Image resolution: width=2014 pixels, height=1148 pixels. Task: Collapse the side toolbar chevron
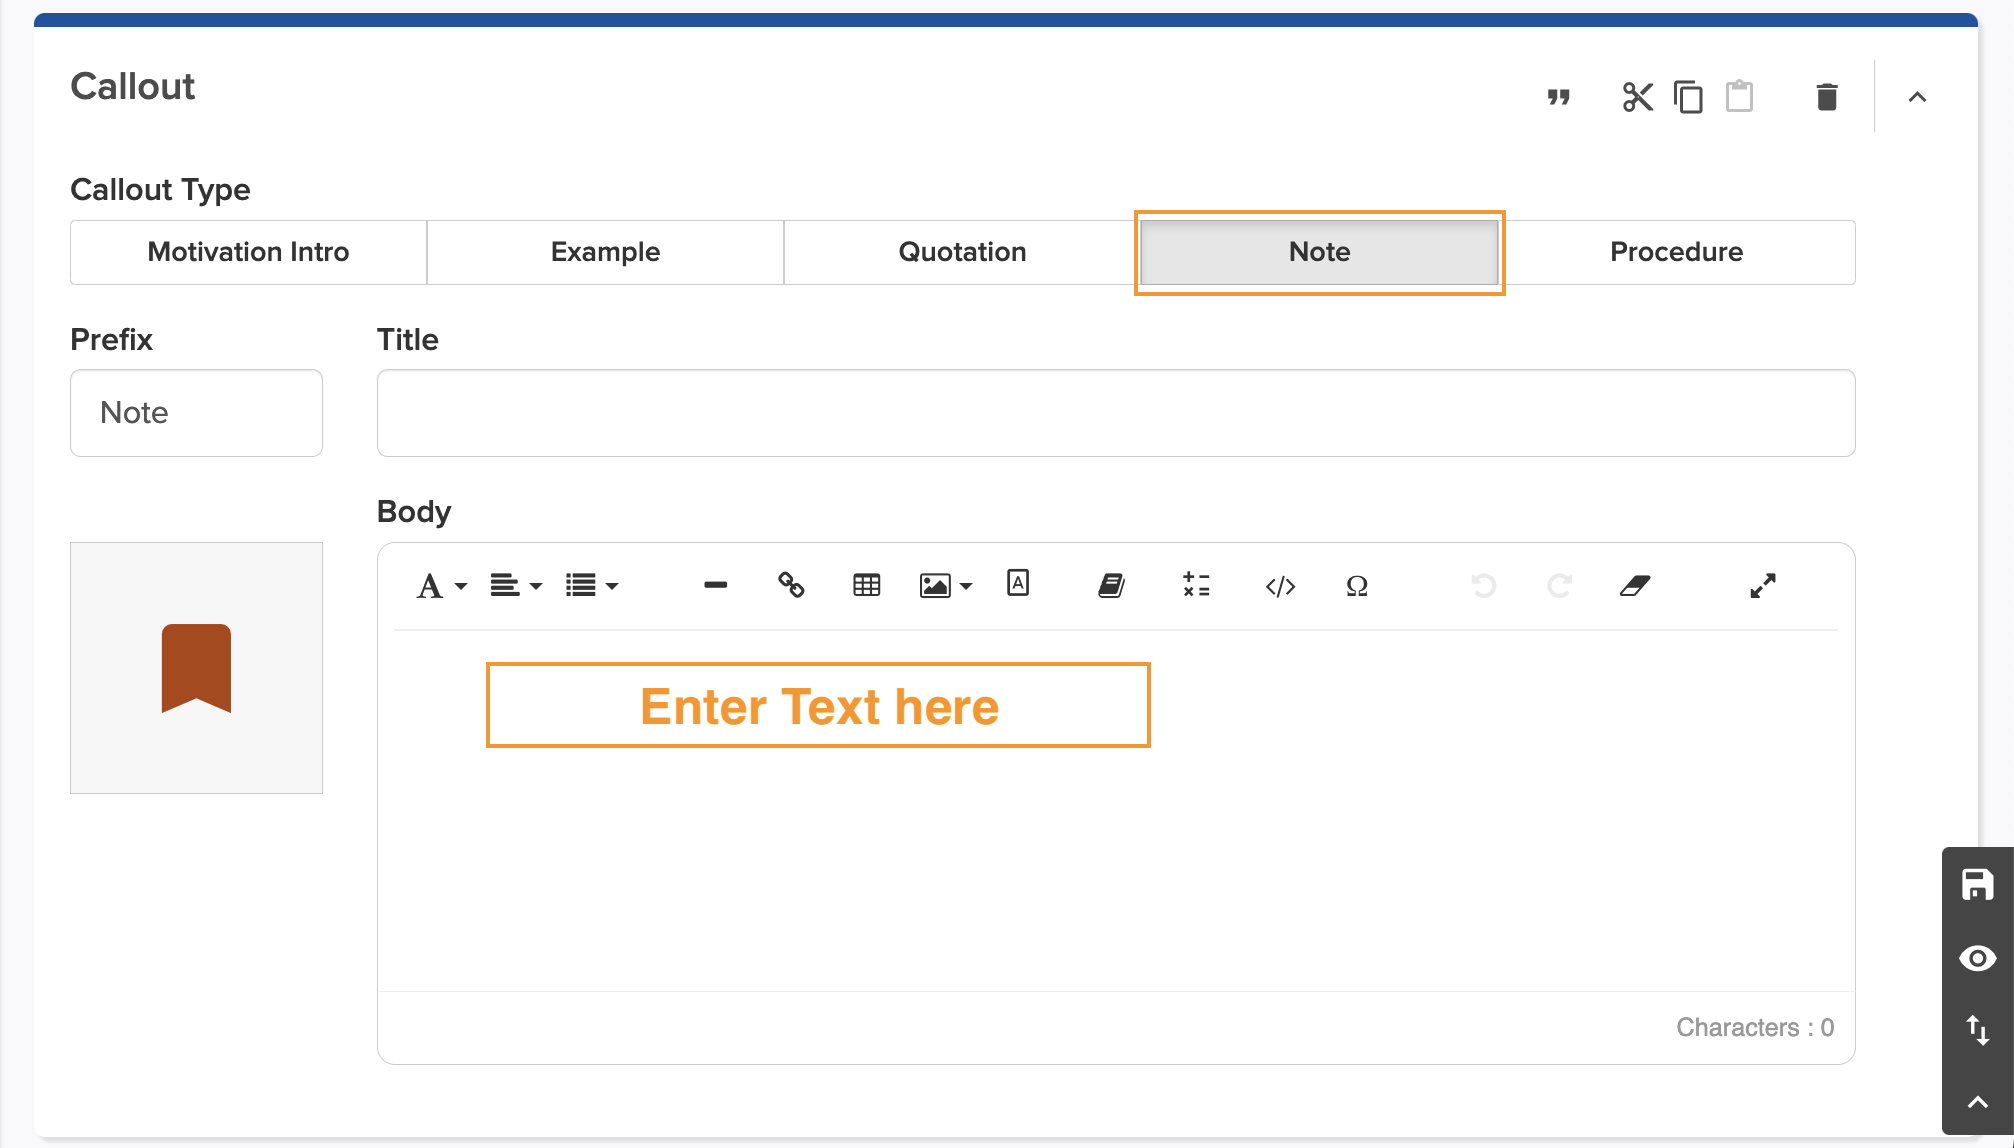pyautogui.click(x=1977, y=1102)
